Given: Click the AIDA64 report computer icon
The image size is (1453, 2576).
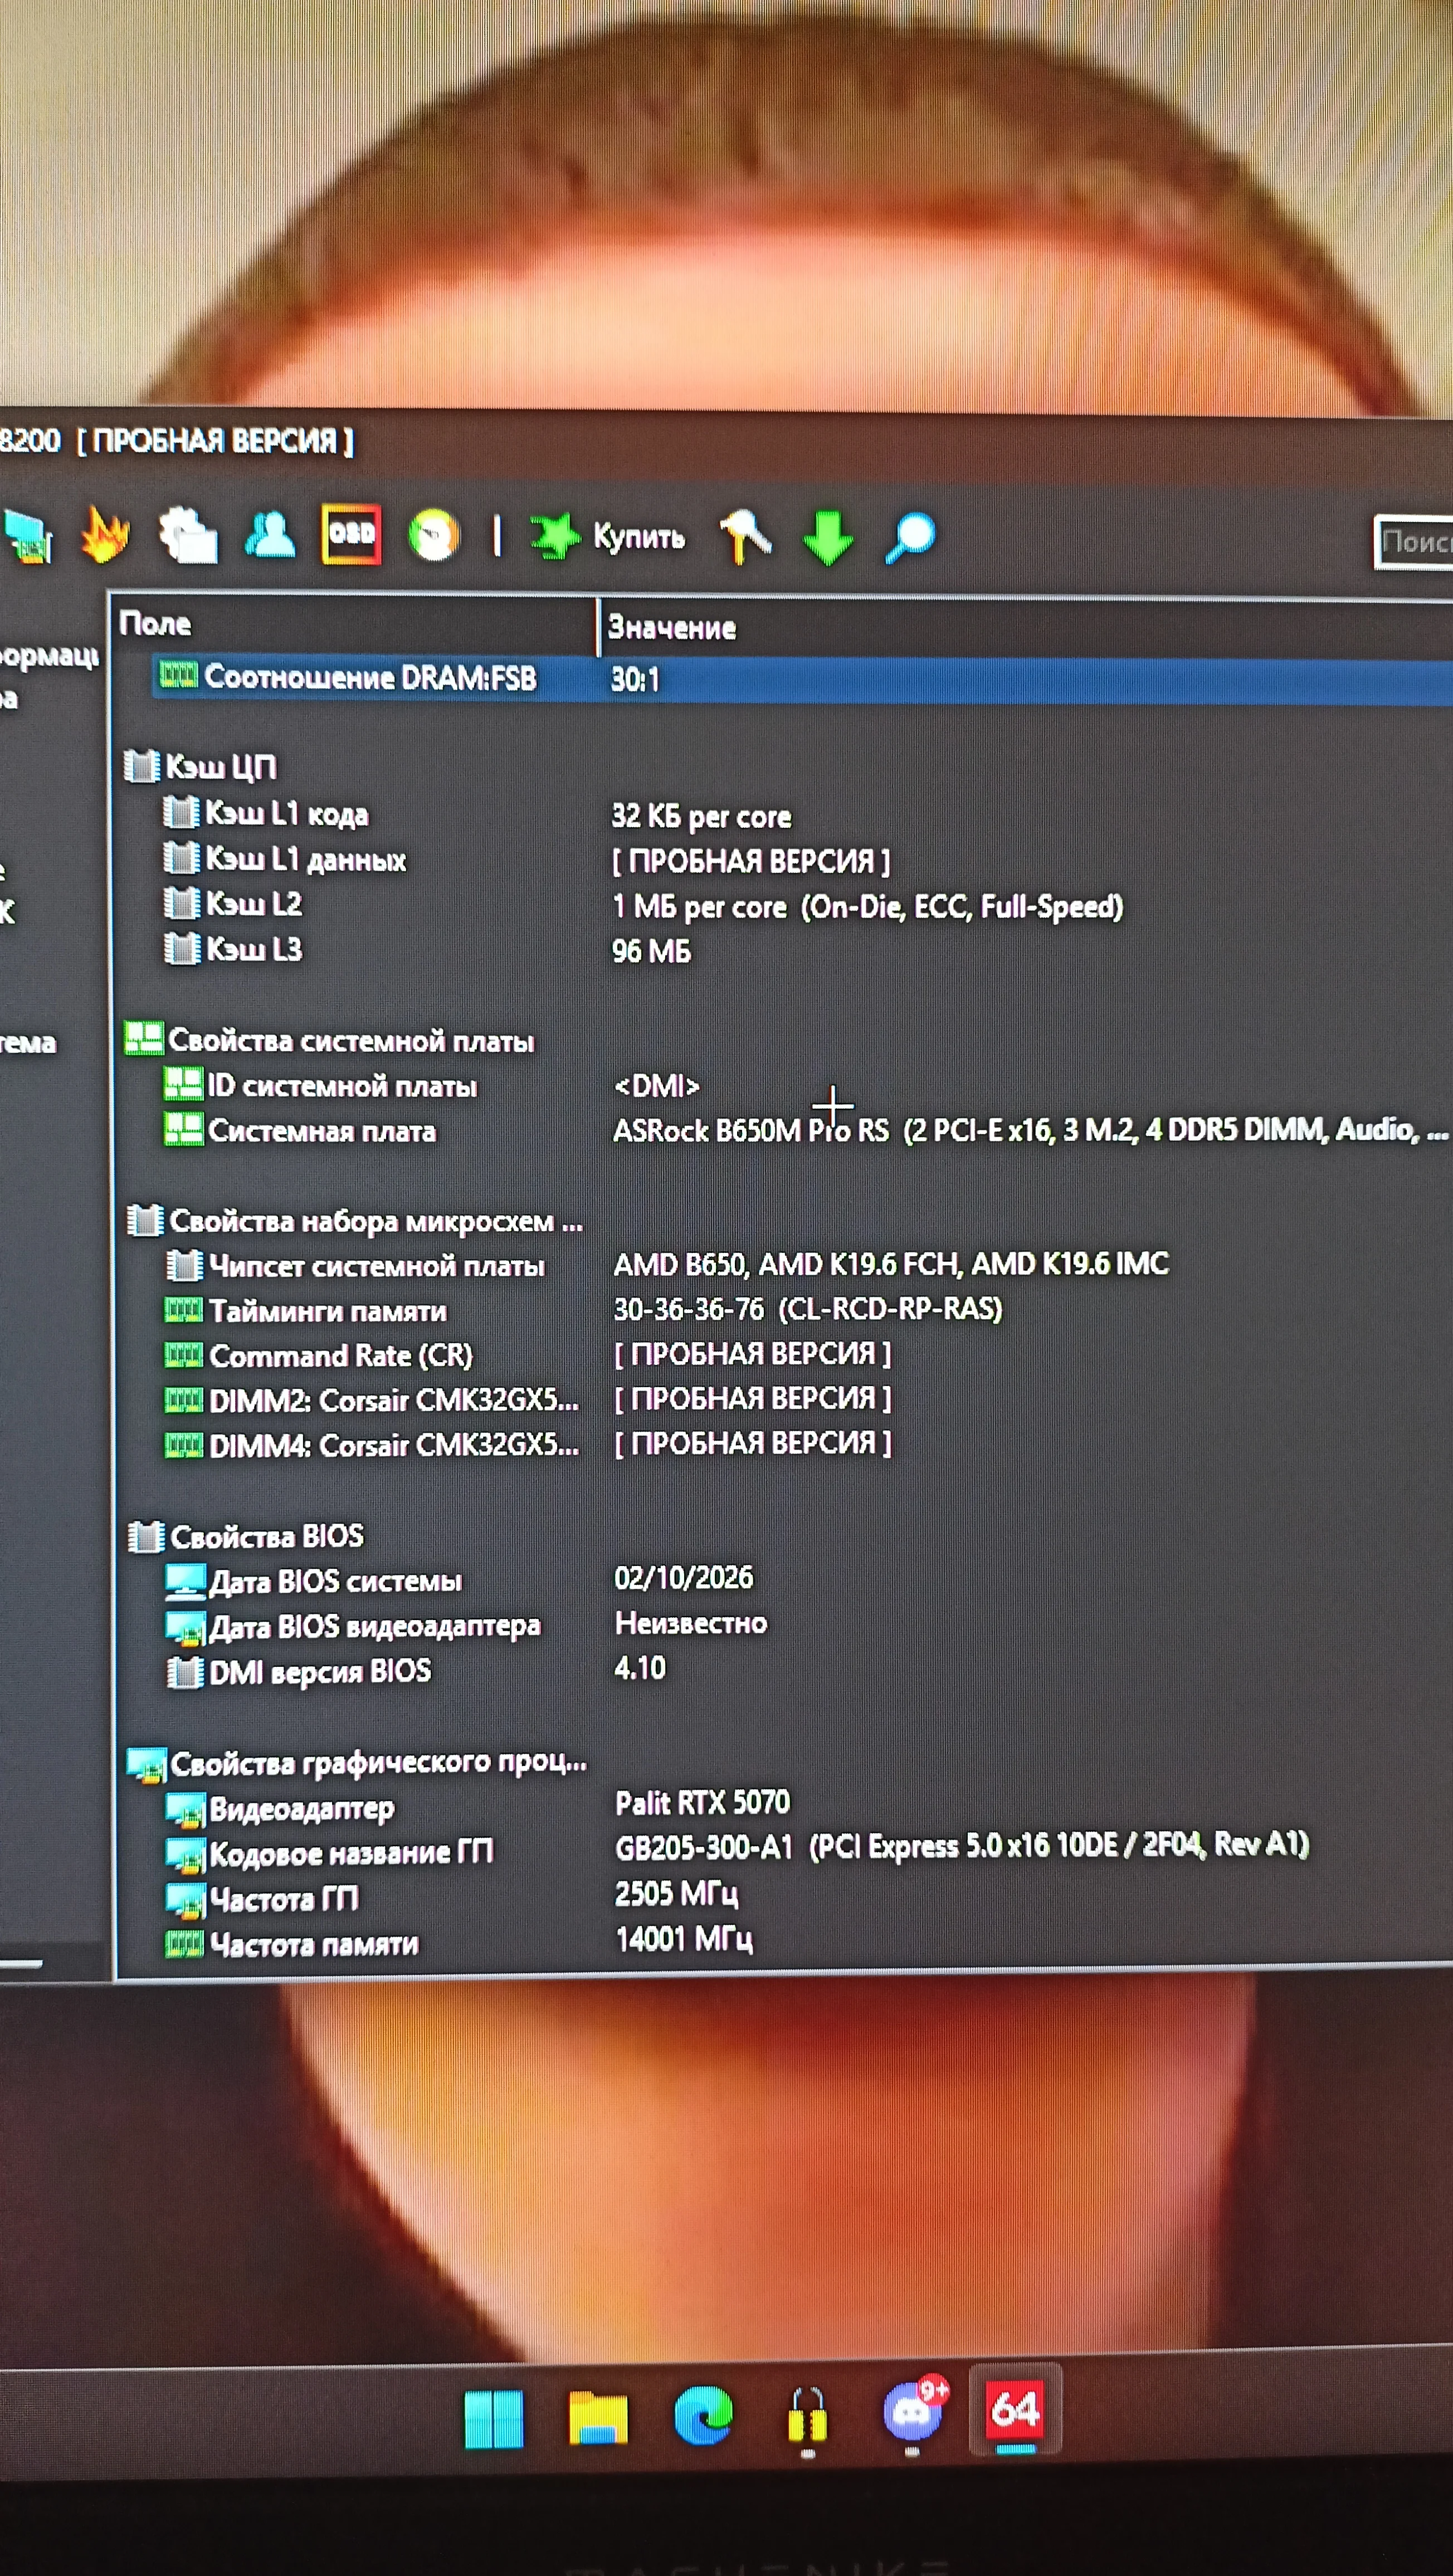Looking at the screenshot, I should pos(28,536).
